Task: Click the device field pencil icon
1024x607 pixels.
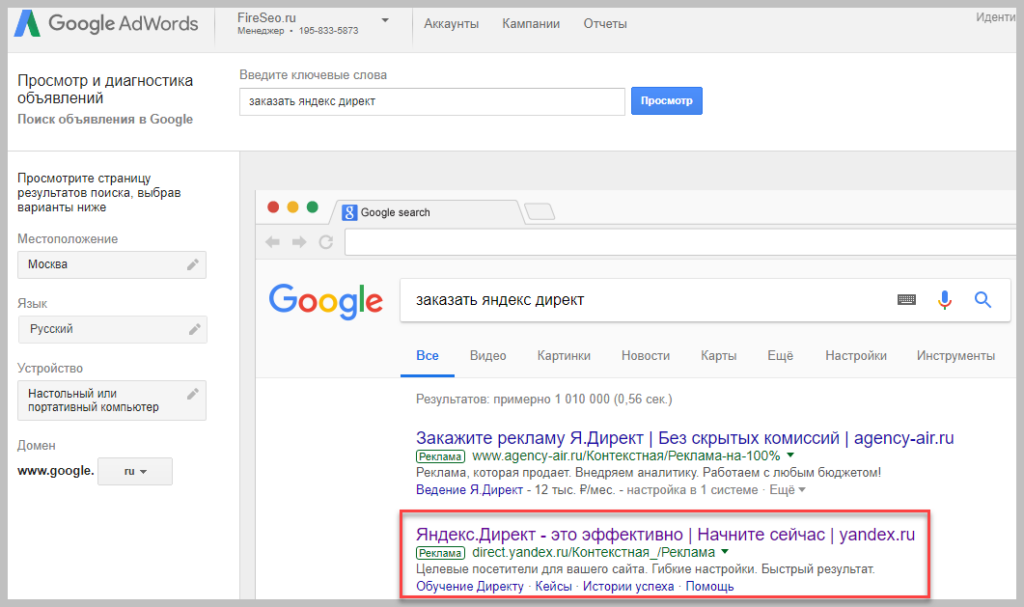Action: coord(193,393)
